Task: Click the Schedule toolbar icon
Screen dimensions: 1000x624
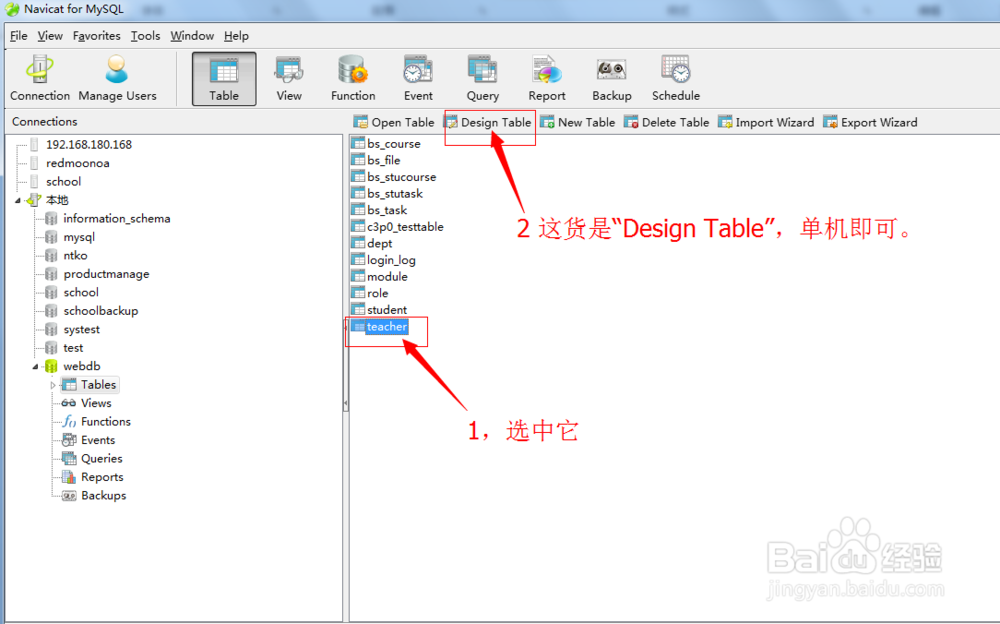Action: tap(675, 78)
